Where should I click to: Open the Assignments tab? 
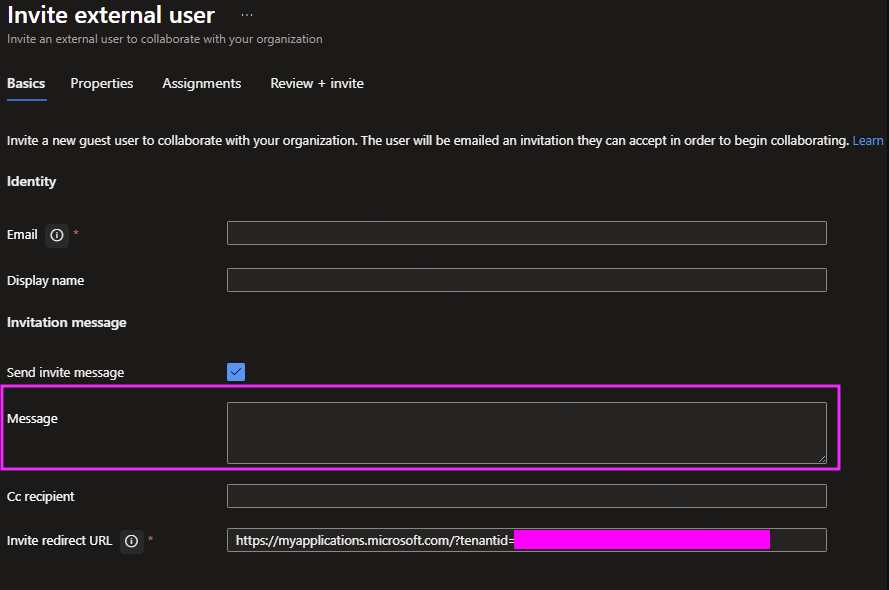tap(202, 84)
